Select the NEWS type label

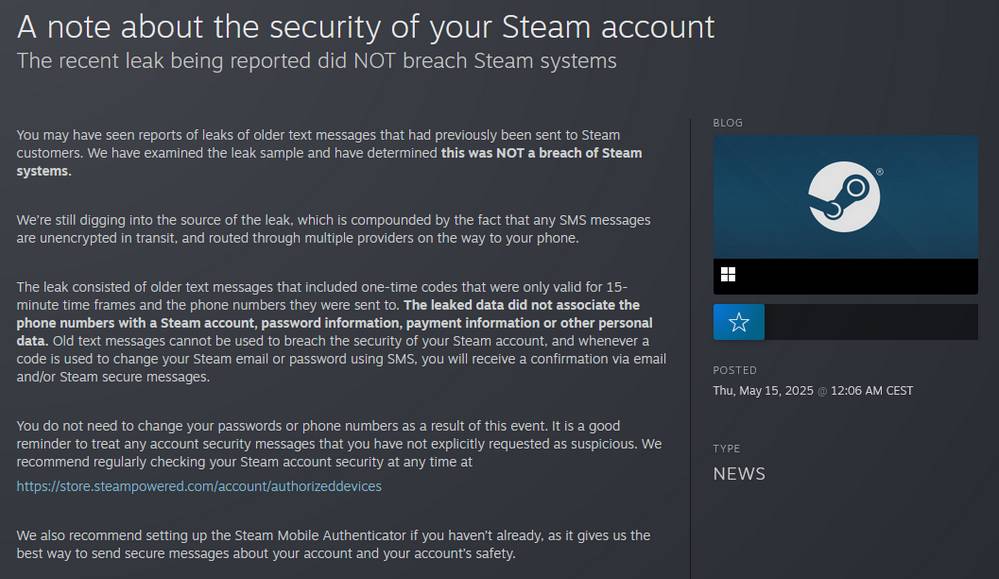pyautogui.click(x=739, y=474)
